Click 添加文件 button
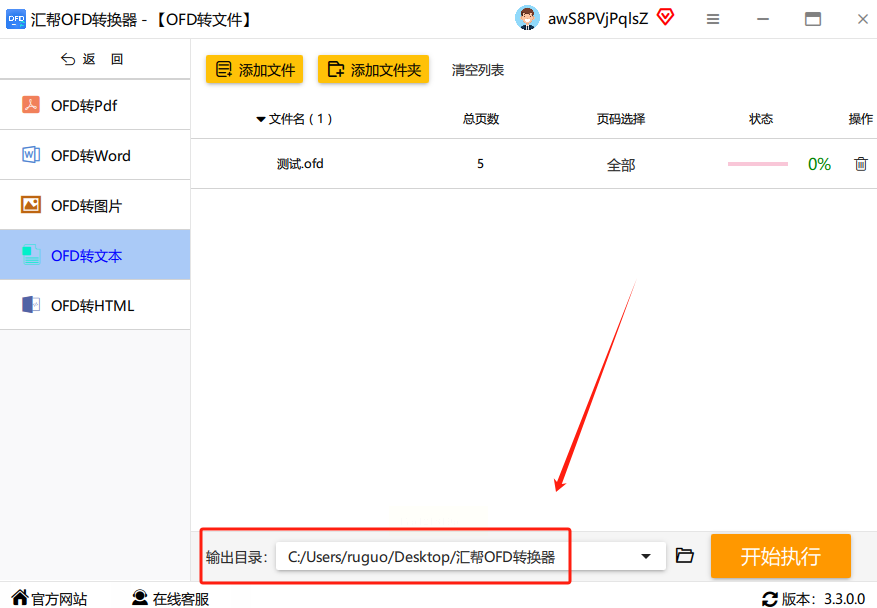 coord(254,69)
